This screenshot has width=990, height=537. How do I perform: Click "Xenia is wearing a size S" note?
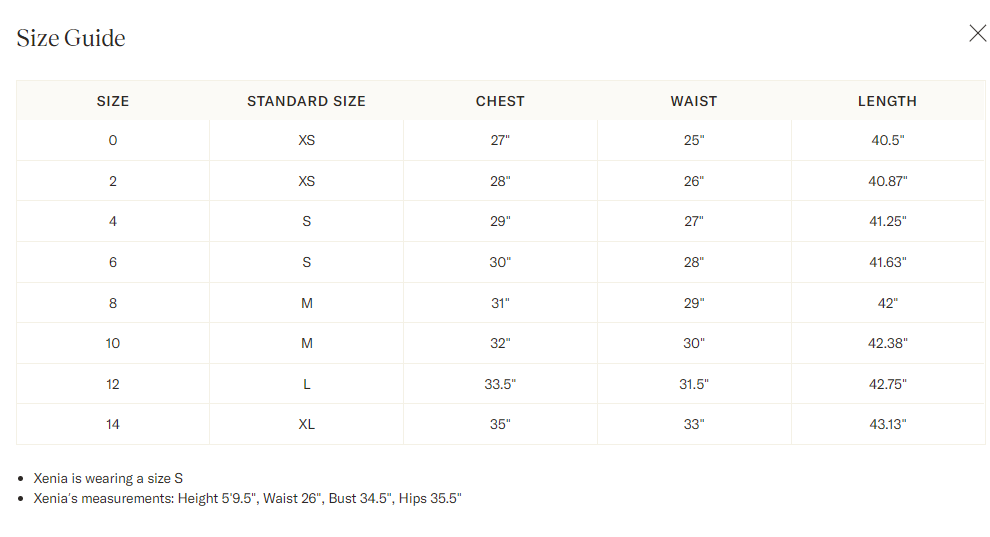point(108,478)
